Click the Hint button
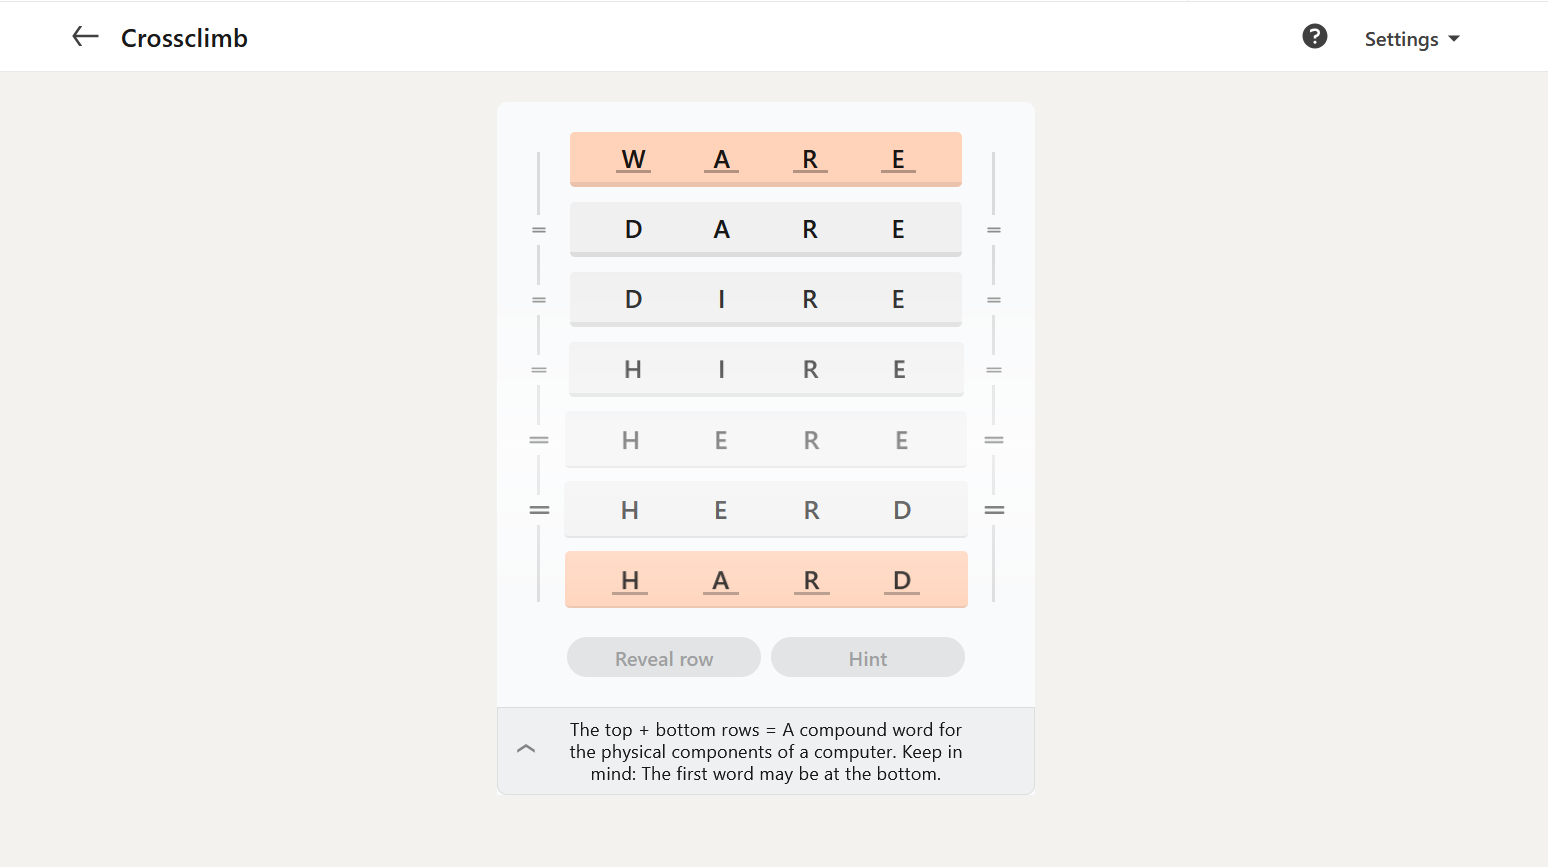 (x=868, y=658)
